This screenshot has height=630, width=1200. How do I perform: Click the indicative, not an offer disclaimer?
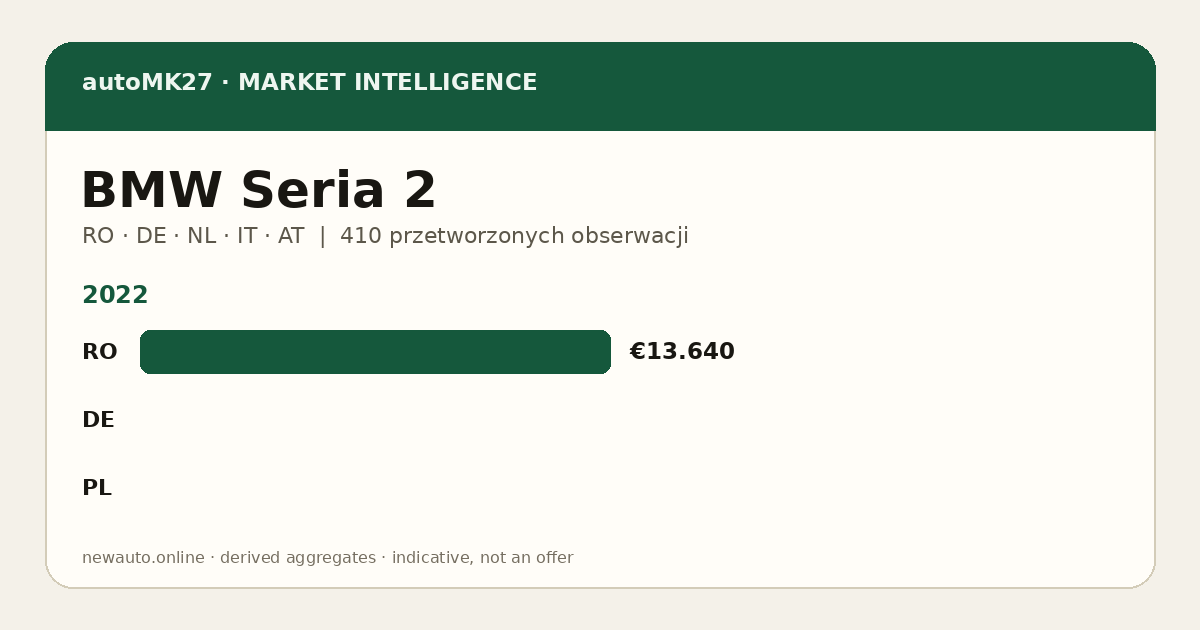coord(482,558)
